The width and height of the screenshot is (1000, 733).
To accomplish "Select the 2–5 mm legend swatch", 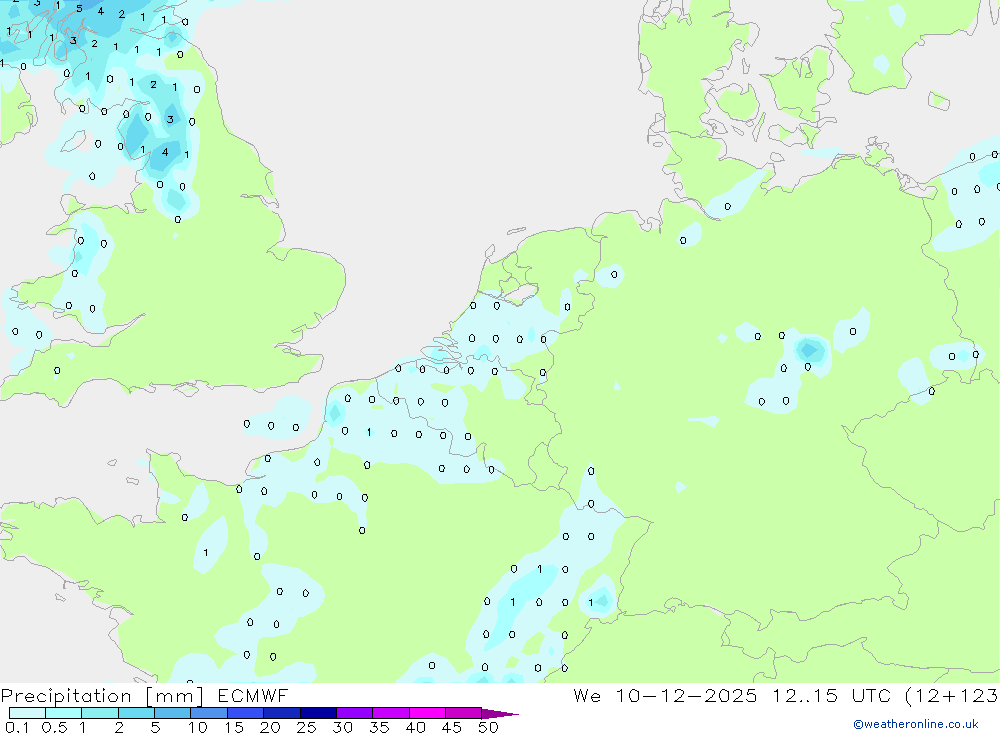I will [136, 713].
